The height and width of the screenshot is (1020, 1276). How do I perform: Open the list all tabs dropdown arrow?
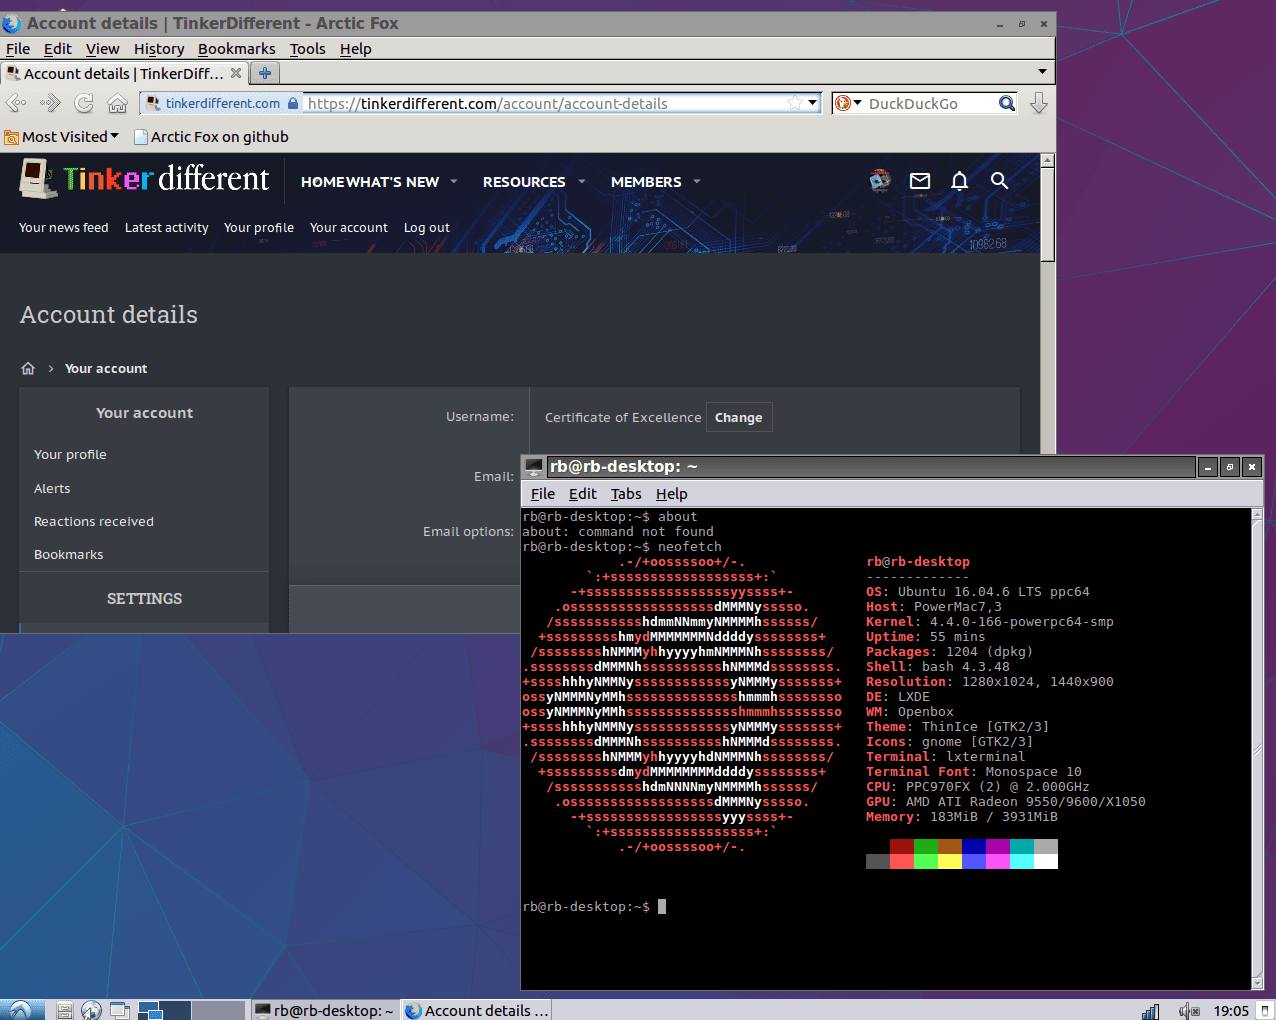pyautogui.click(x=1042, y=72)
